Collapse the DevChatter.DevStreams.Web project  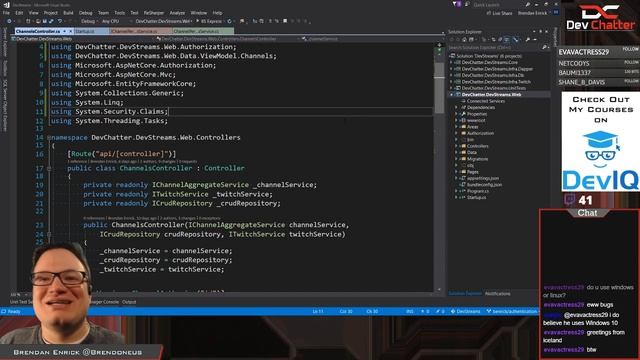click(x=451, y=95)
